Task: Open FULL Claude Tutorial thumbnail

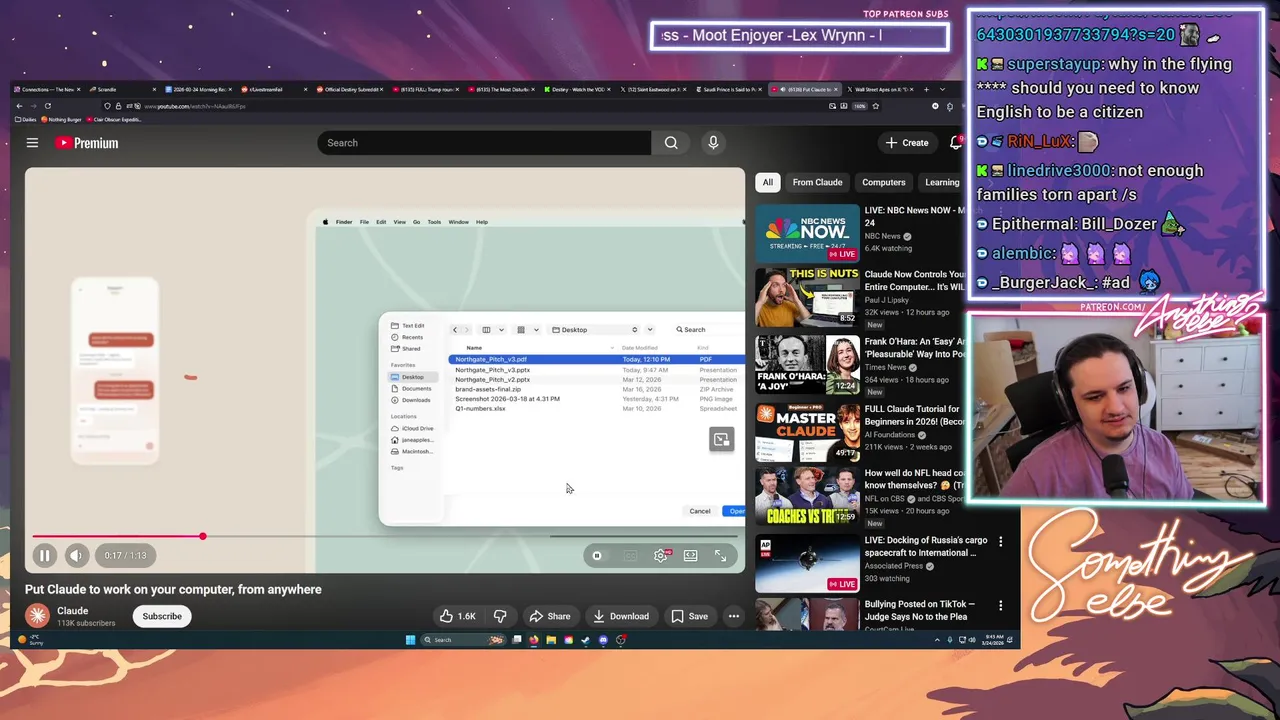Action: [807, 431]
